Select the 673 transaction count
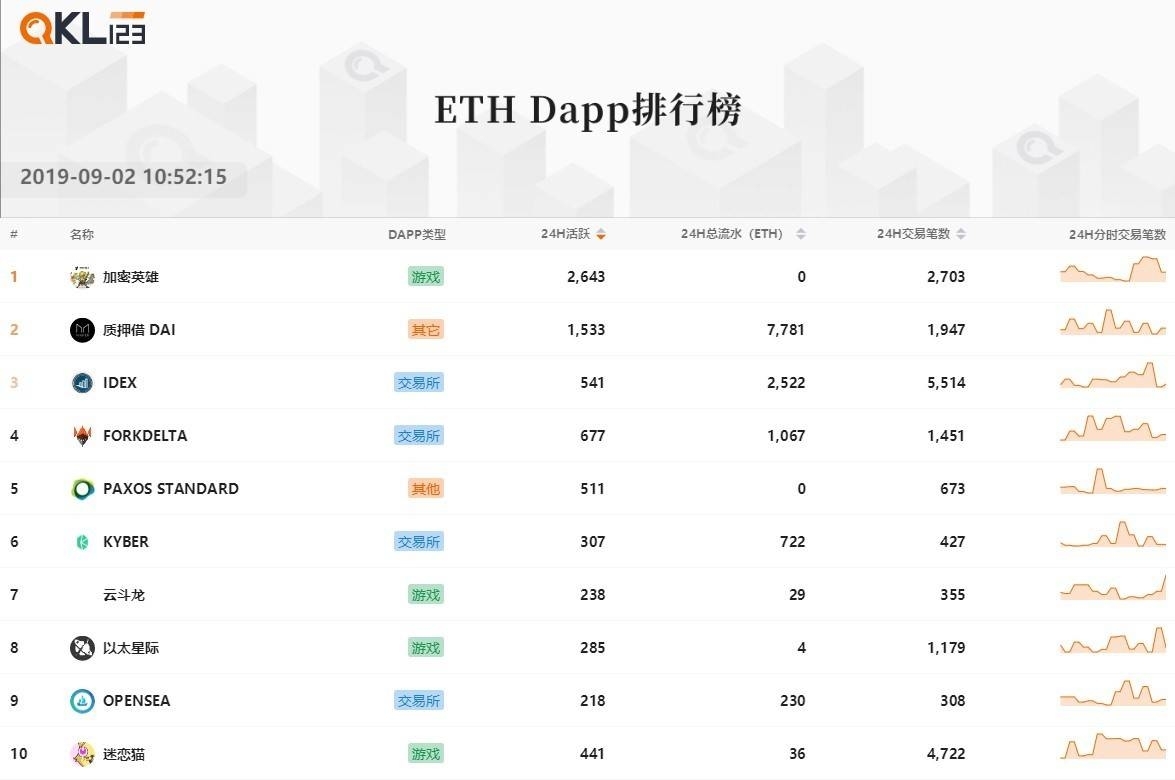This screenshot has width=1175, height=780. 952,489
